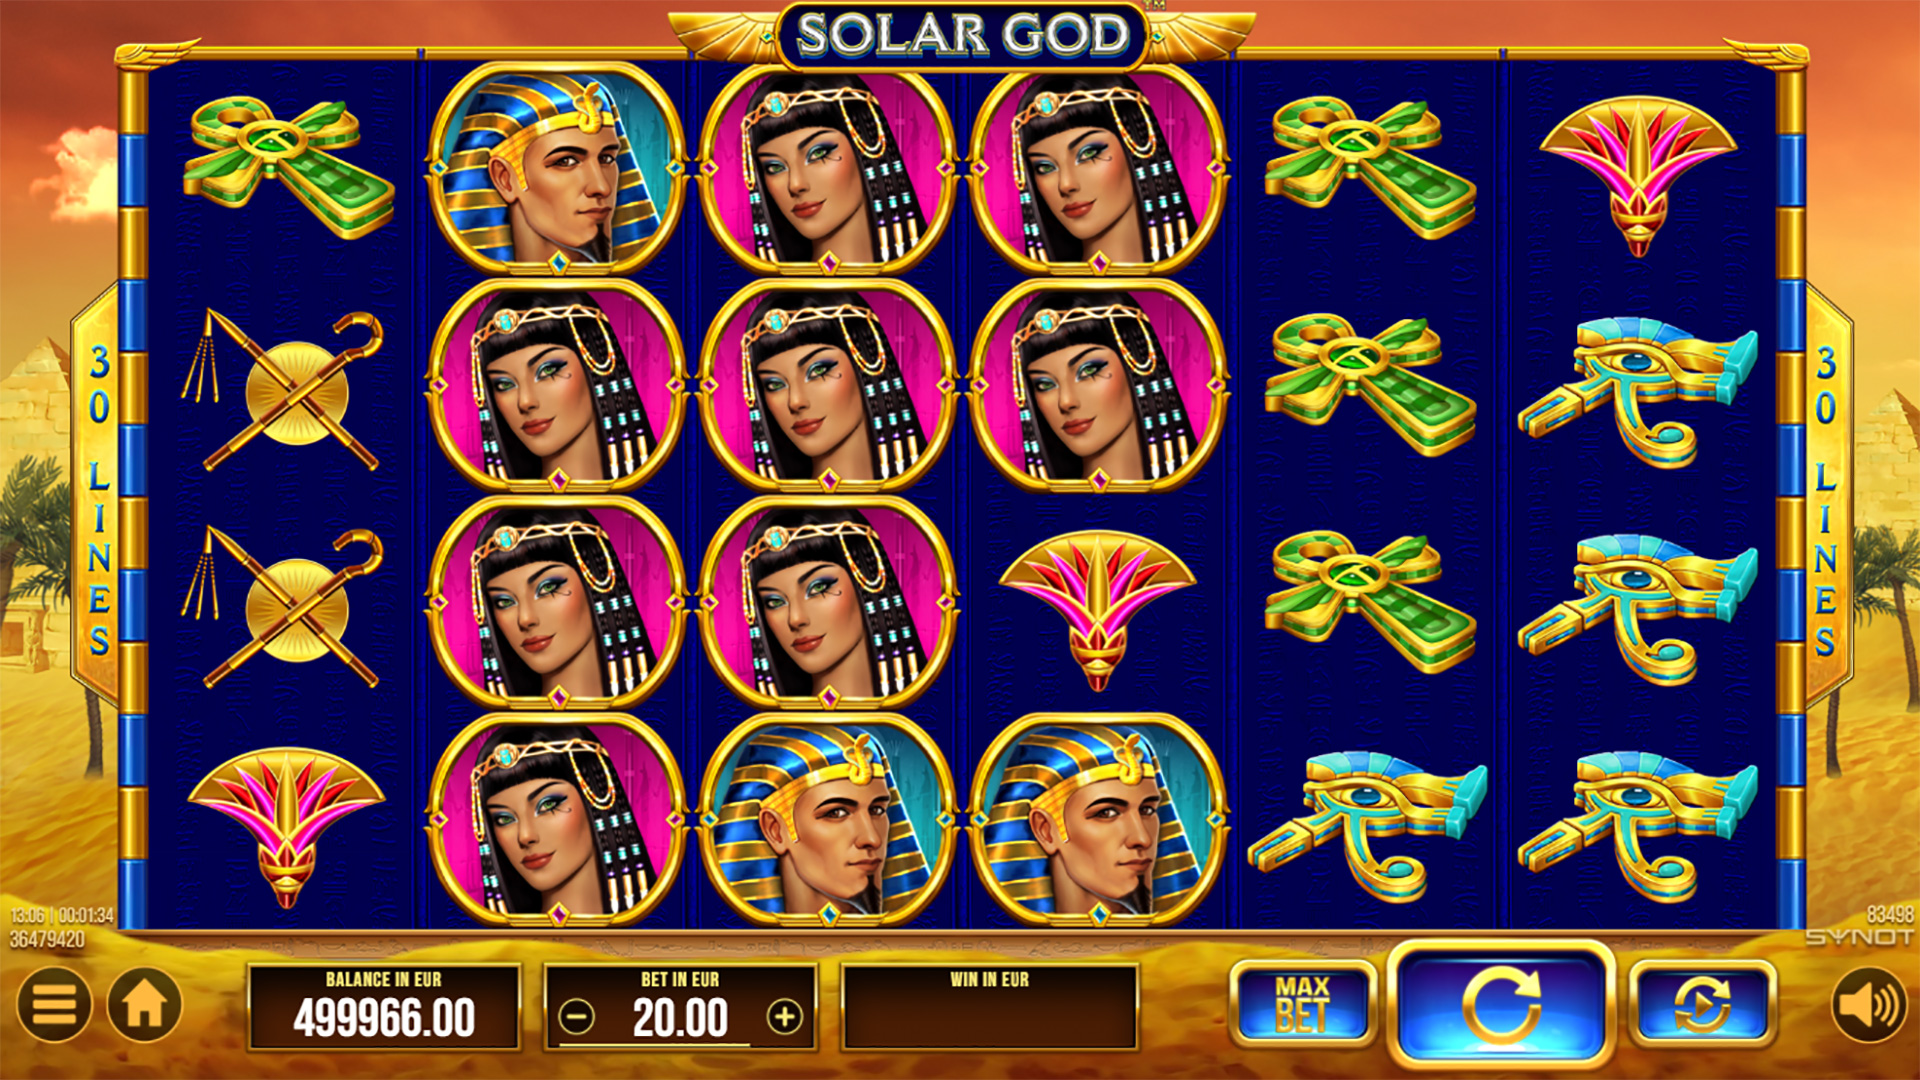Viewport: 1920px width, 1080px height.
Task: Open the right 30 Lines side tab
Action: (x=1827, y=497)
